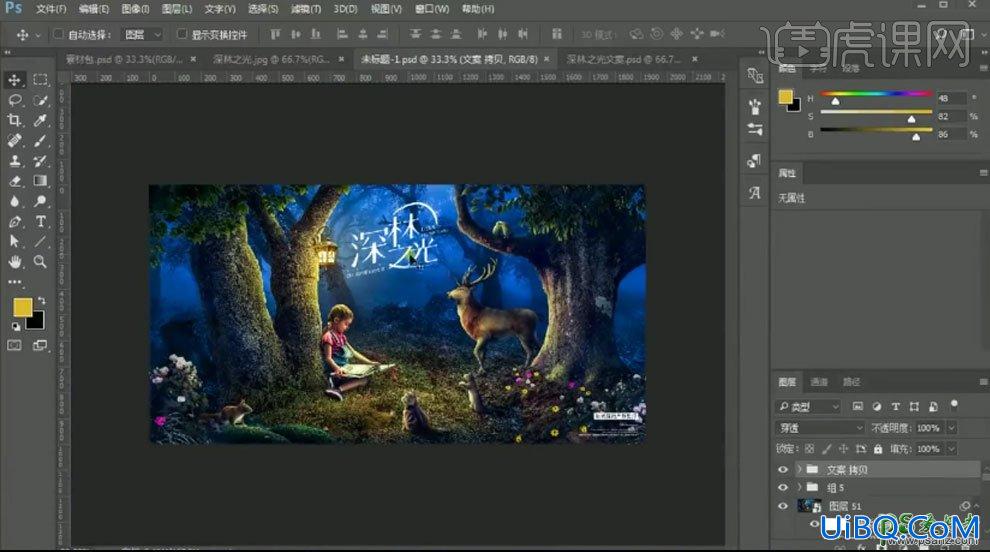
Task: Select the Pen tool
Action: coord(15,222)
